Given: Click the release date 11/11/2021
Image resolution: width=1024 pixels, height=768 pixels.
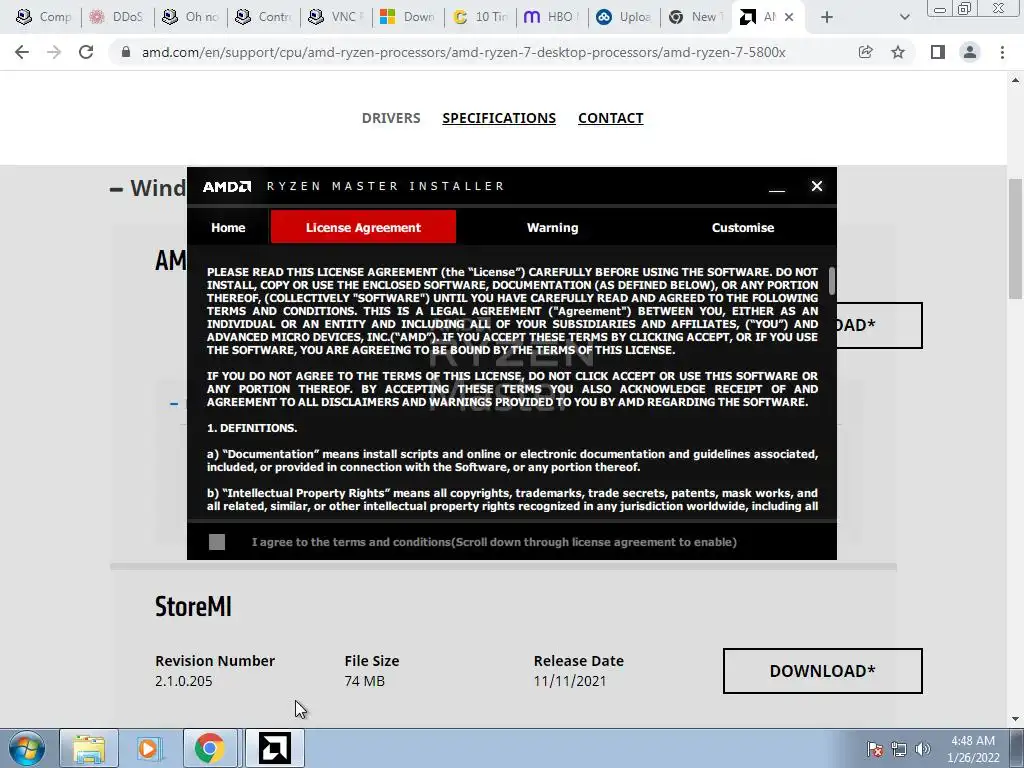Looking at the screenshot, I should (569, 680).
